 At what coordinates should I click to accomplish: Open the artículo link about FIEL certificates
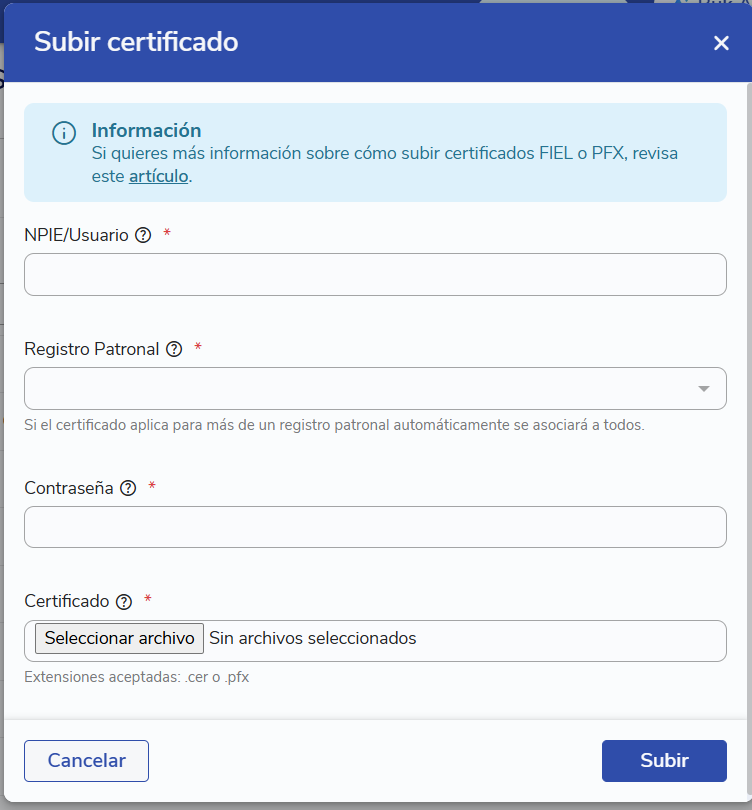[x=159, y=176]
